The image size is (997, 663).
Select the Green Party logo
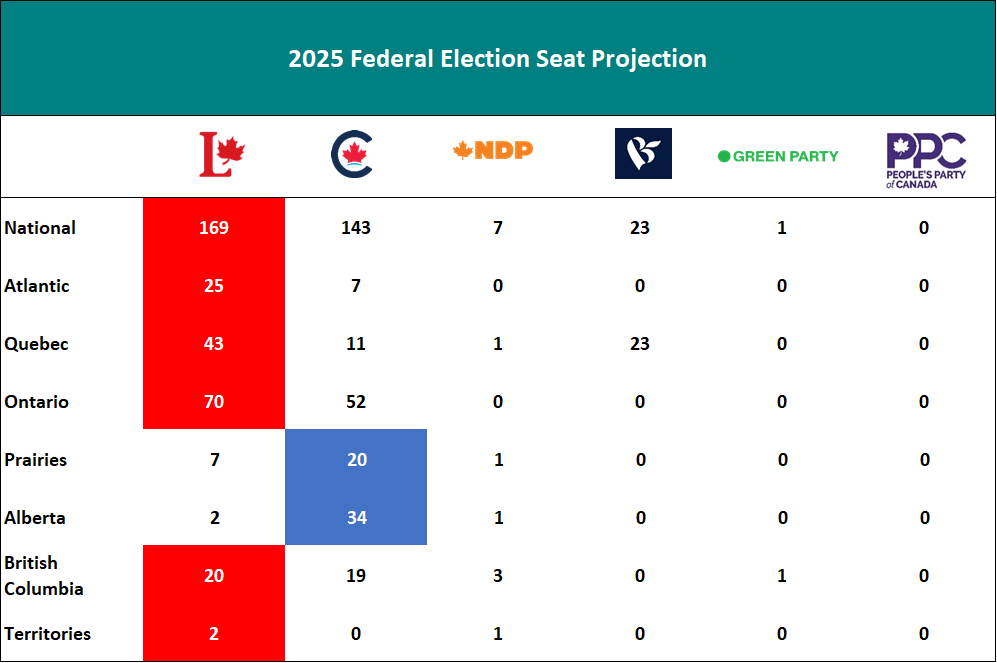pyautogui.click(x=778, y=156)
